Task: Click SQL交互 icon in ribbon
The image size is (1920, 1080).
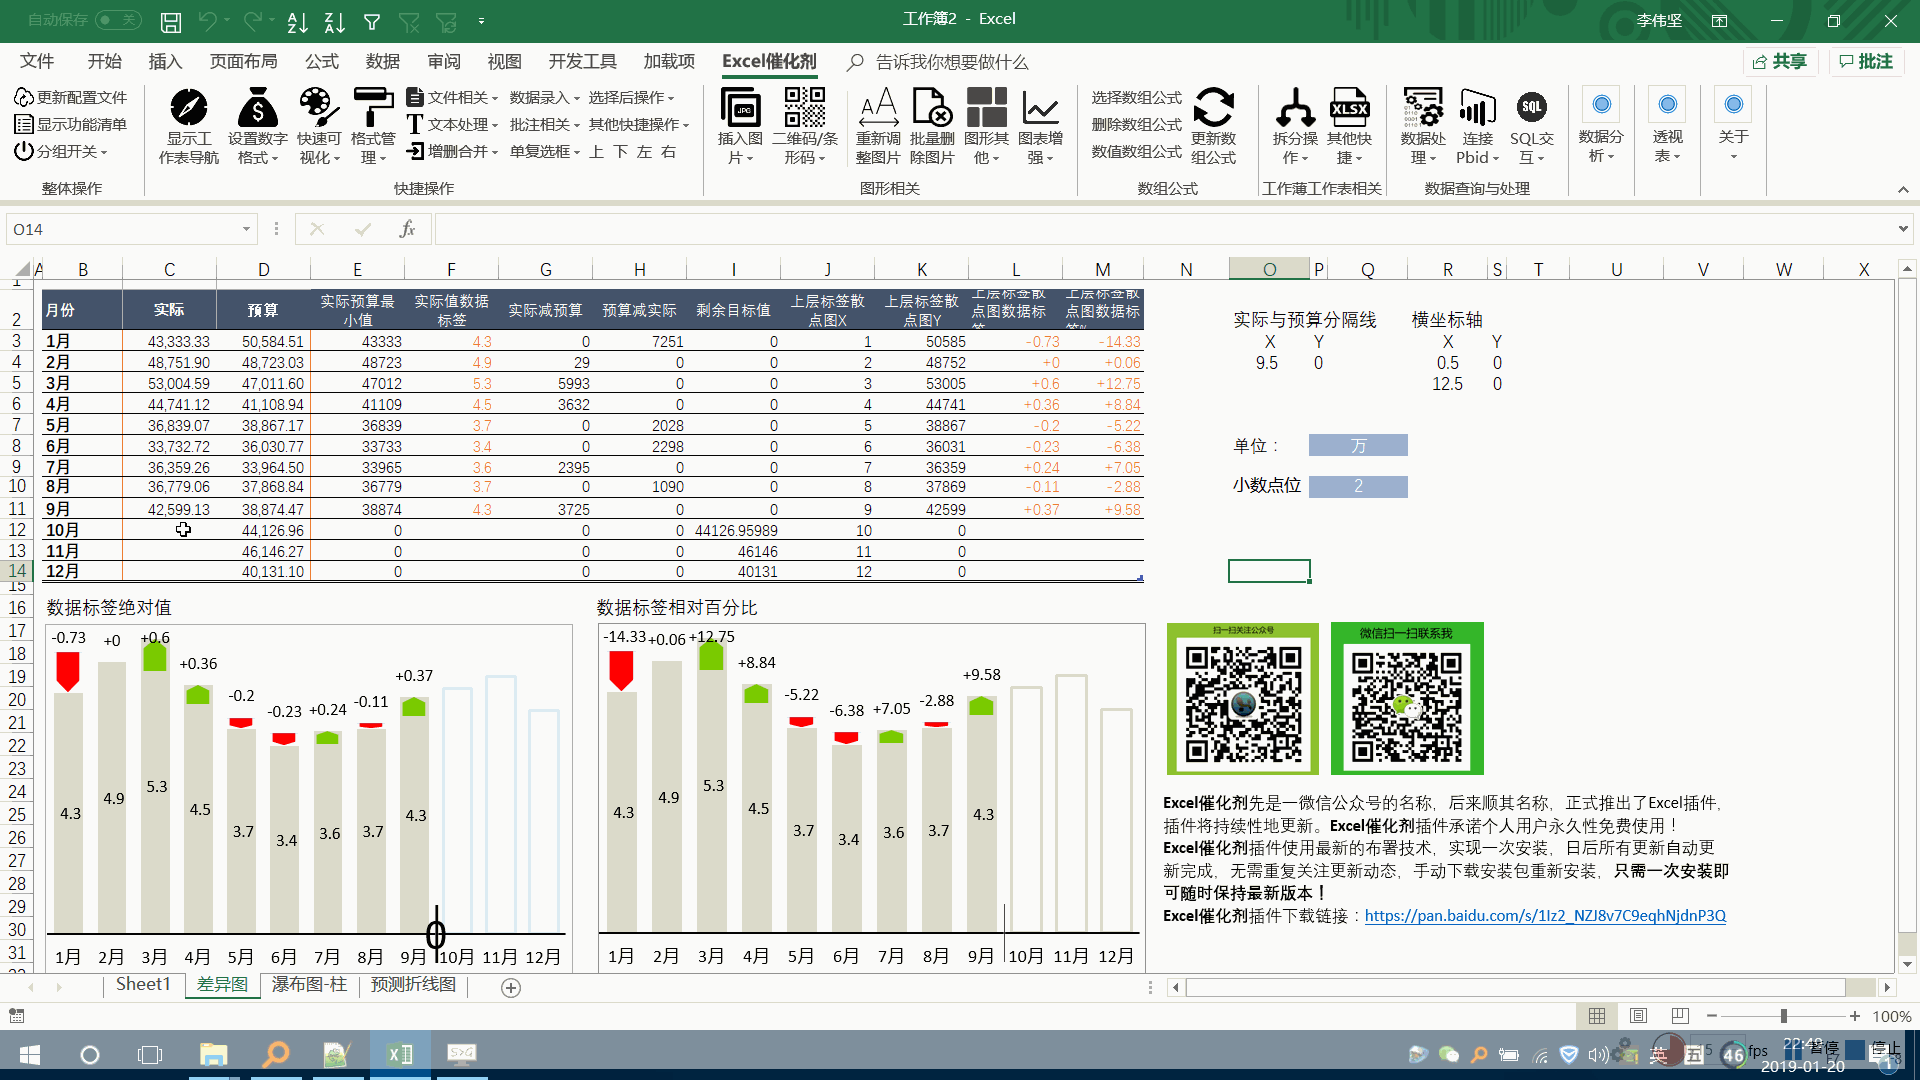Action: pos(1531,107)
